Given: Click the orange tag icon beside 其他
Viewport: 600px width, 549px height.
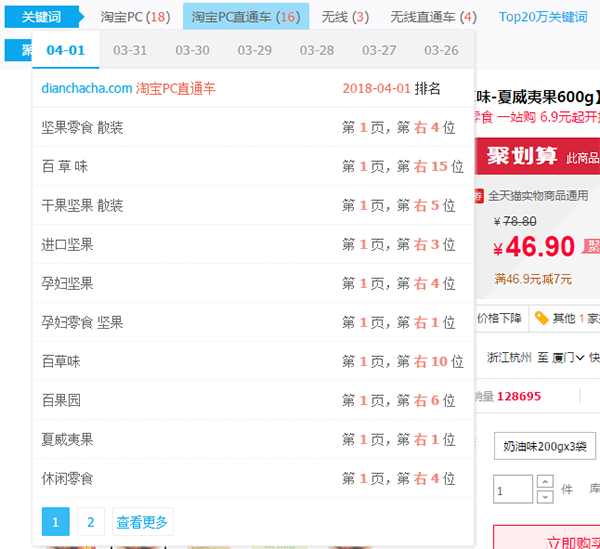Looking at the screenshot, I should click(x=541, y=318).
